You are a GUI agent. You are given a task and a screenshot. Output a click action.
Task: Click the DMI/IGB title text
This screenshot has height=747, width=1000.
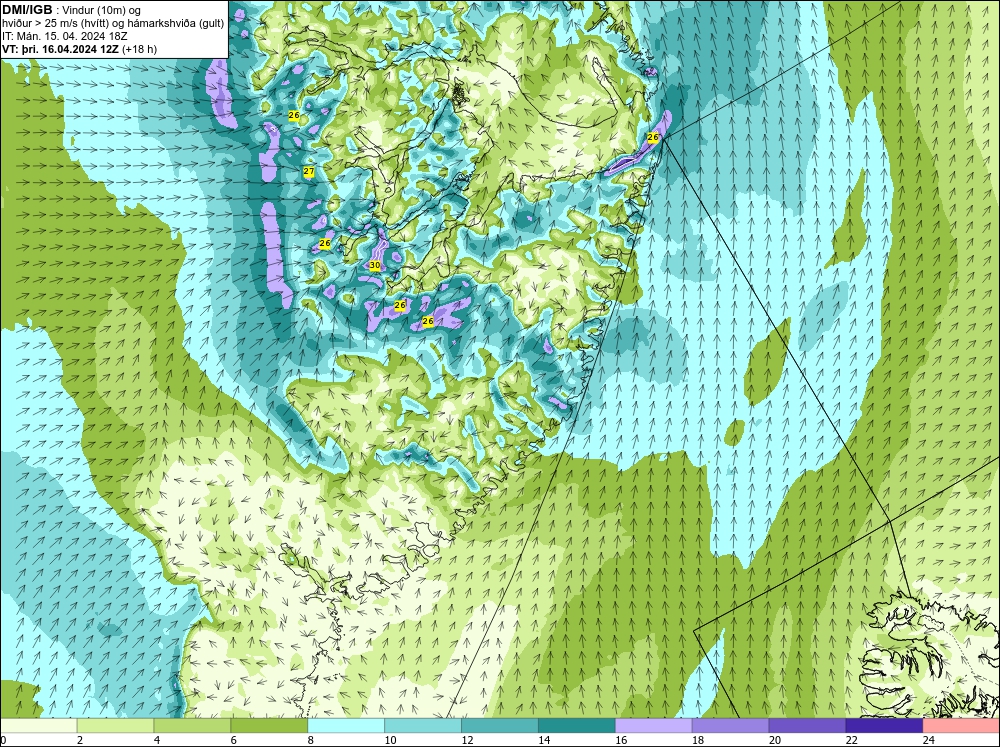[27, 10]
